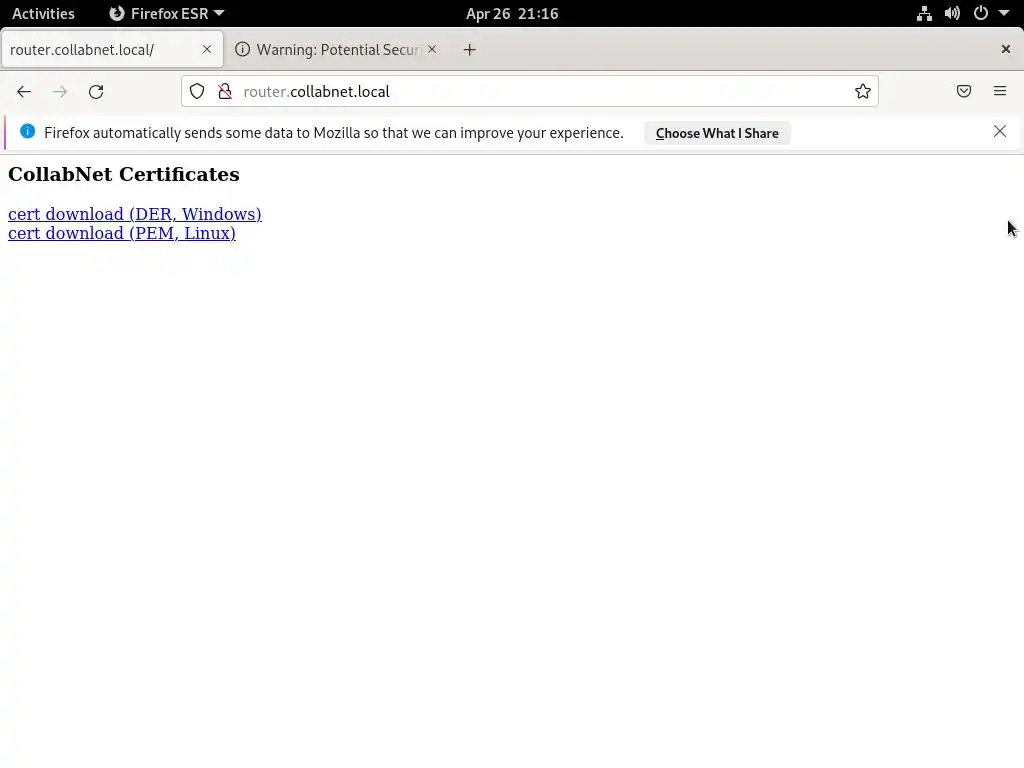
Task: Click Choose What I Share button
Action: (717, 133)
